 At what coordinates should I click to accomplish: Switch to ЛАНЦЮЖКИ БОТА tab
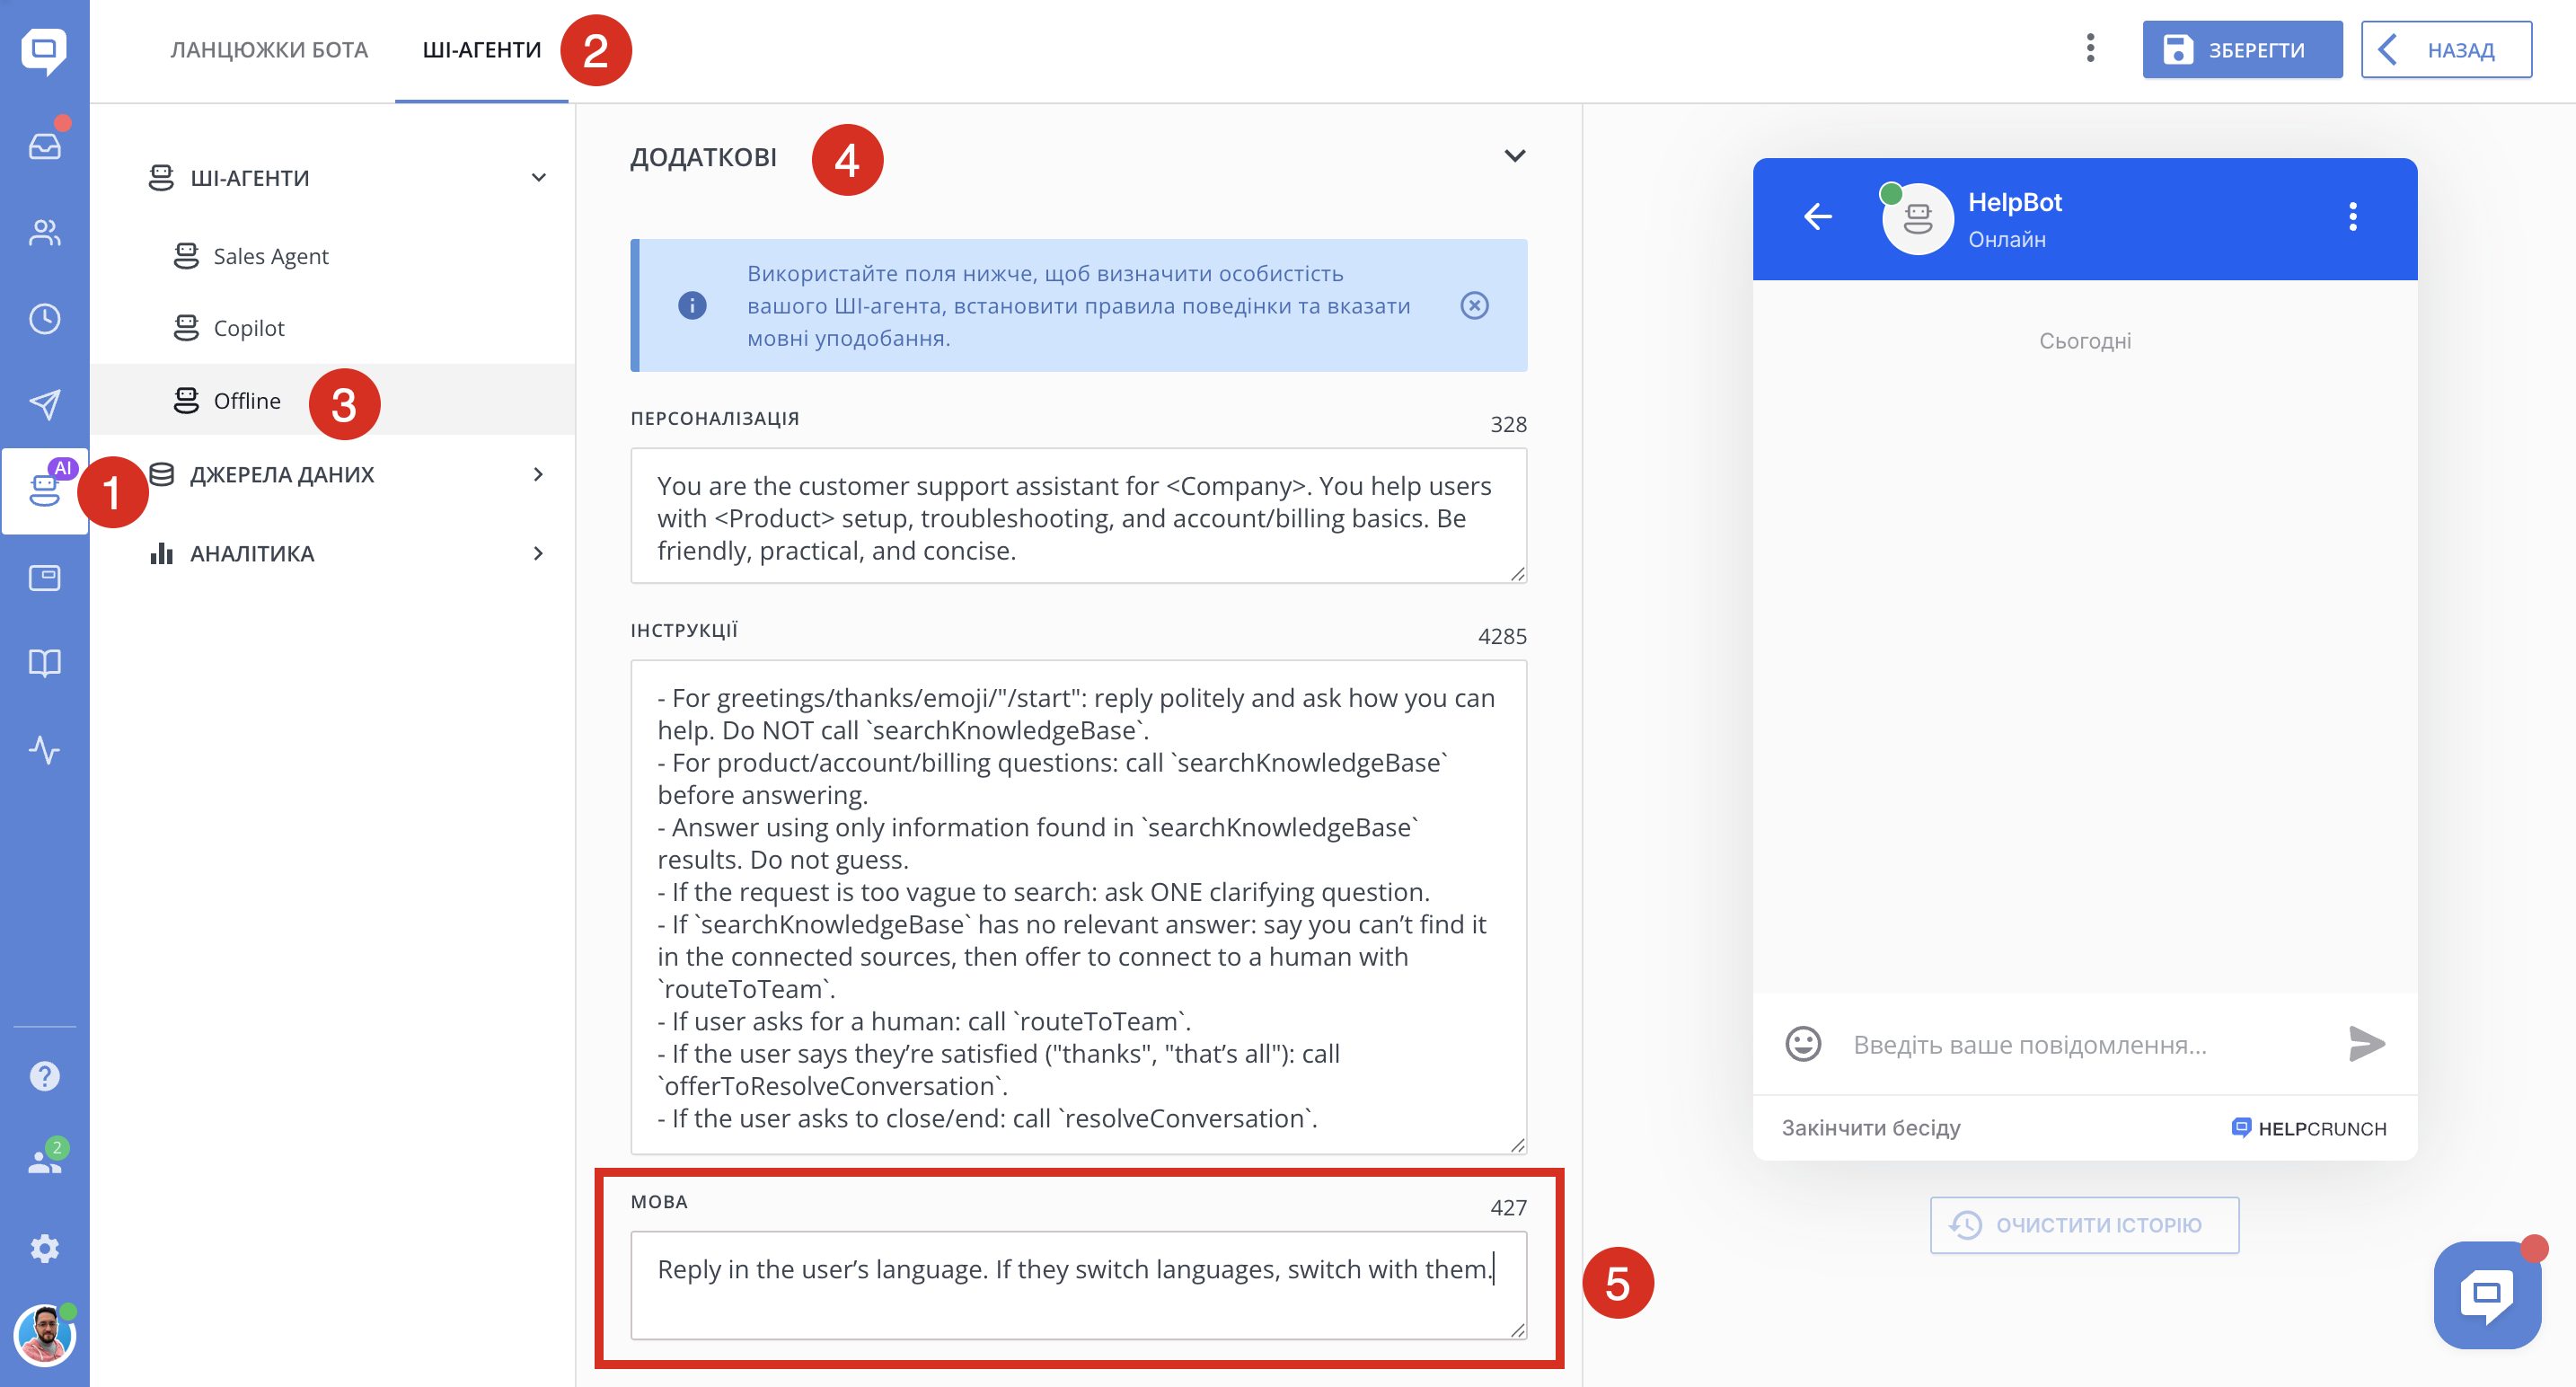pos(269,50)
